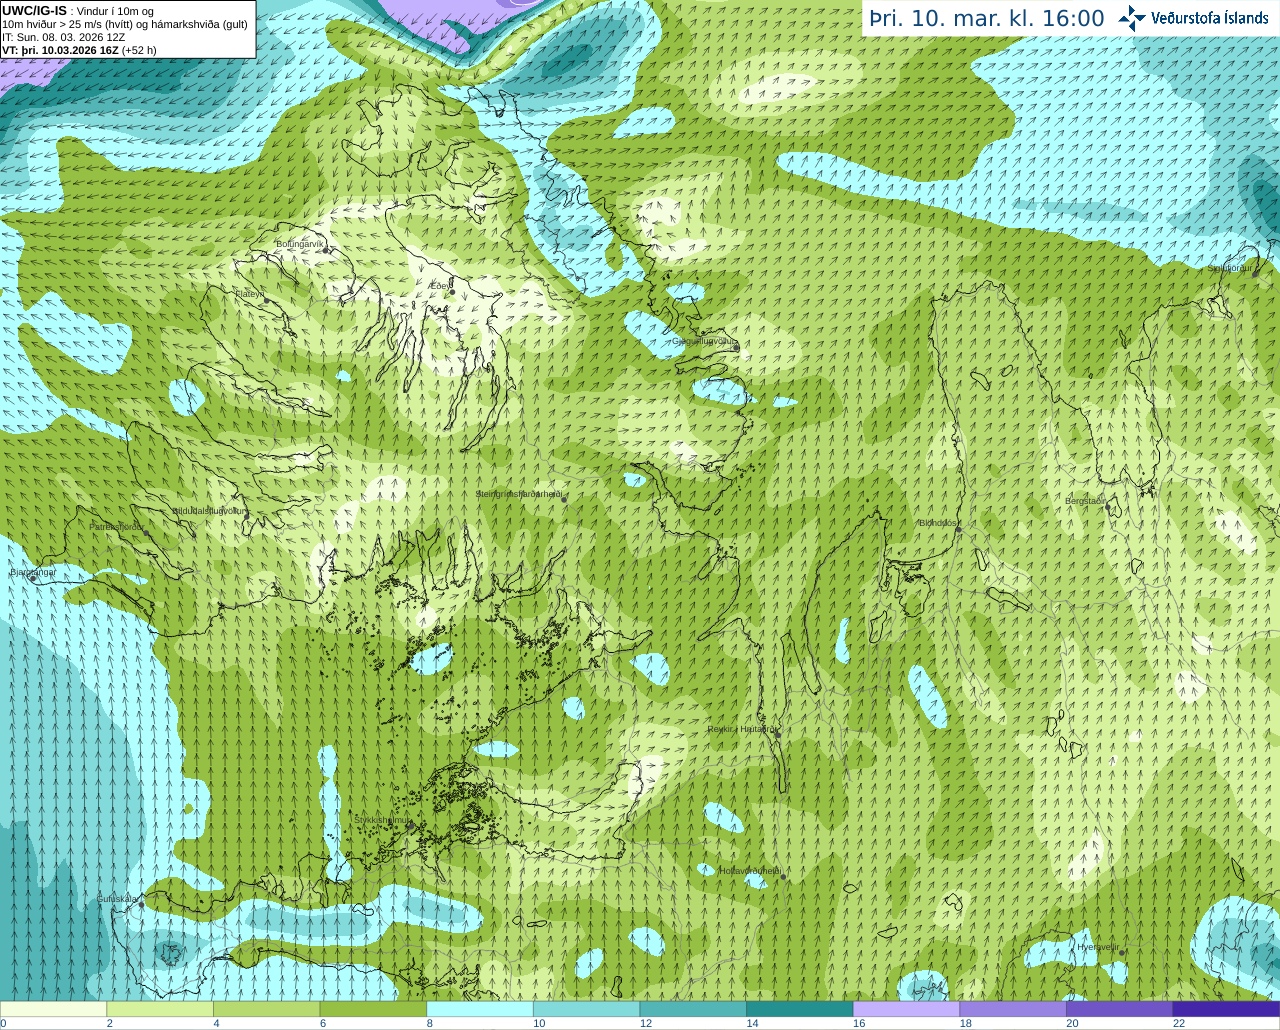This screenshot has width=1280, height=1030.
Task: Click the legend value label '8'
Action: 429,1023
